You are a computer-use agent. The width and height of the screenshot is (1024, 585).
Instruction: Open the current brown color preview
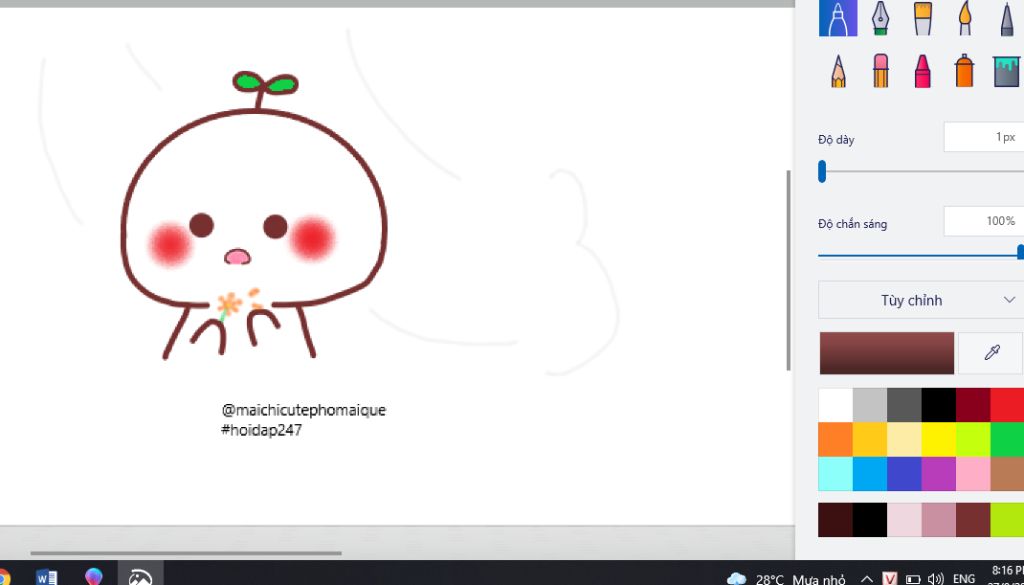(887, 353)
